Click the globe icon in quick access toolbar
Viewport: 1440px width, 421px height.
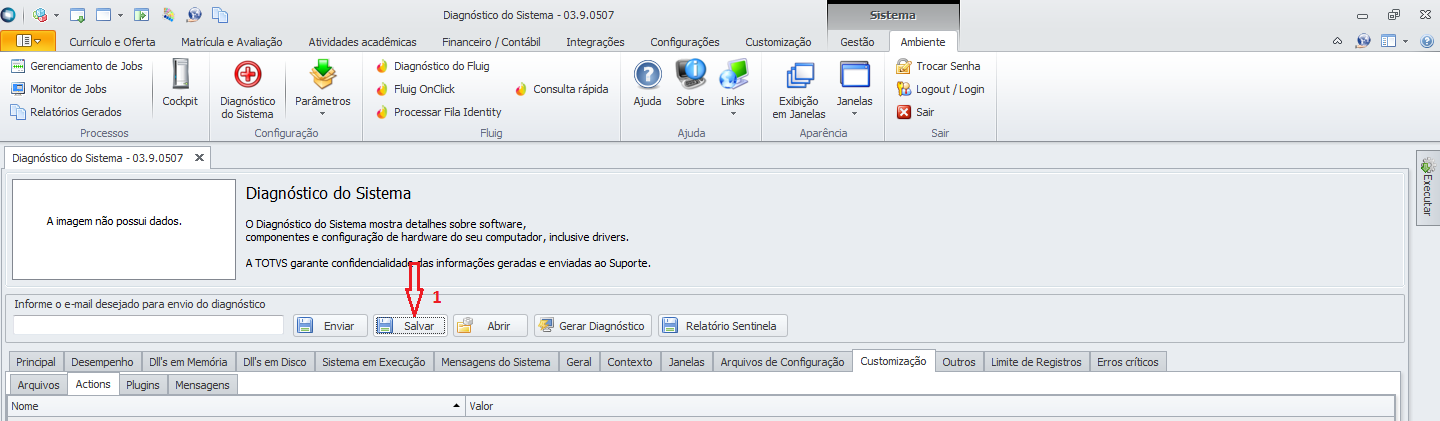coord(194,15)
